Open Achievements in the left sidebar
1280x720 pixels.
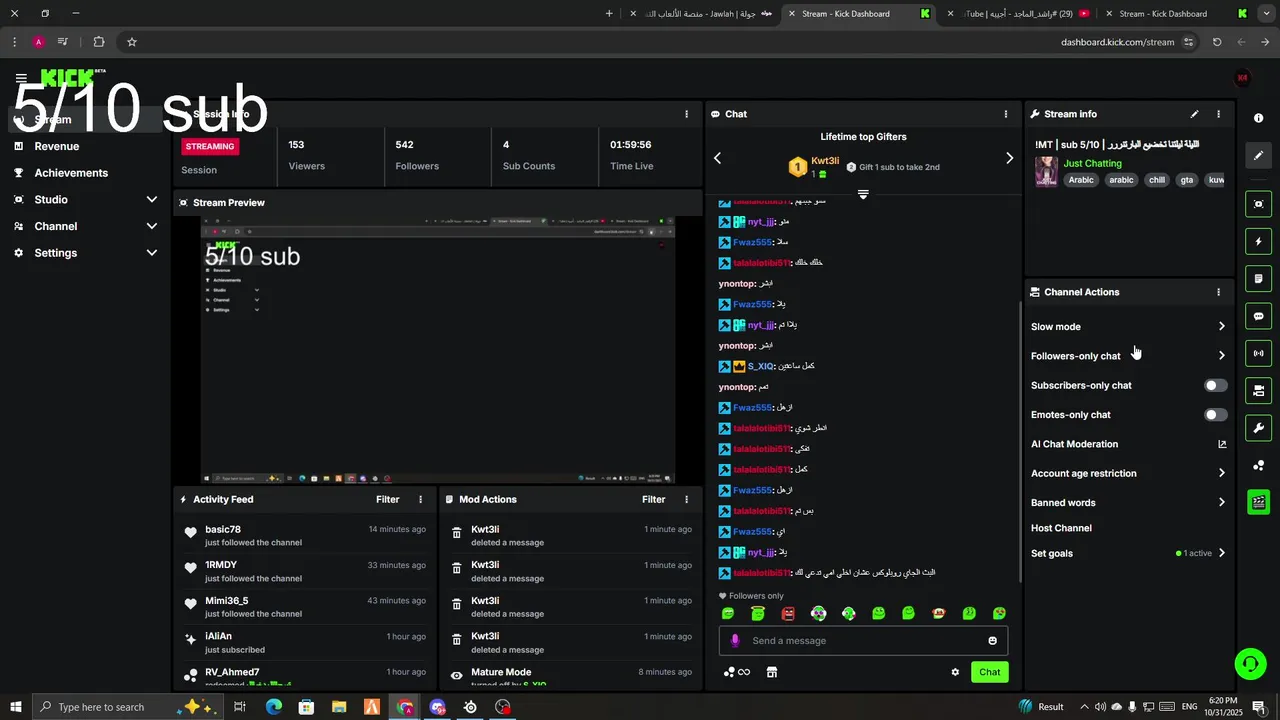click(71, 172)
